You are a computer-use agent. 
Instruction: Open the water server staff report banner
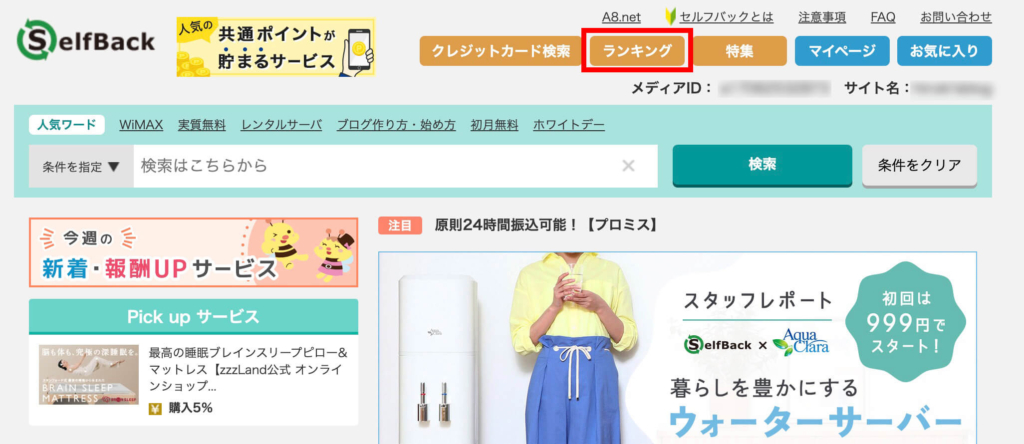677,348
